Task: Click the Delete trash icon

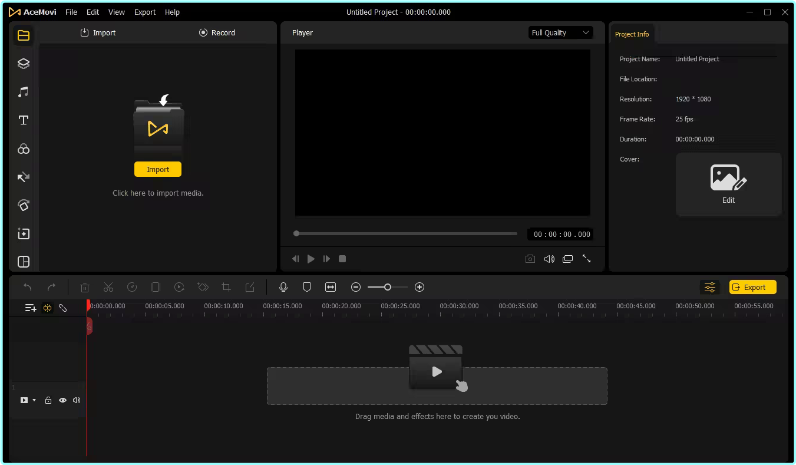Action: (x=85, y=287)
